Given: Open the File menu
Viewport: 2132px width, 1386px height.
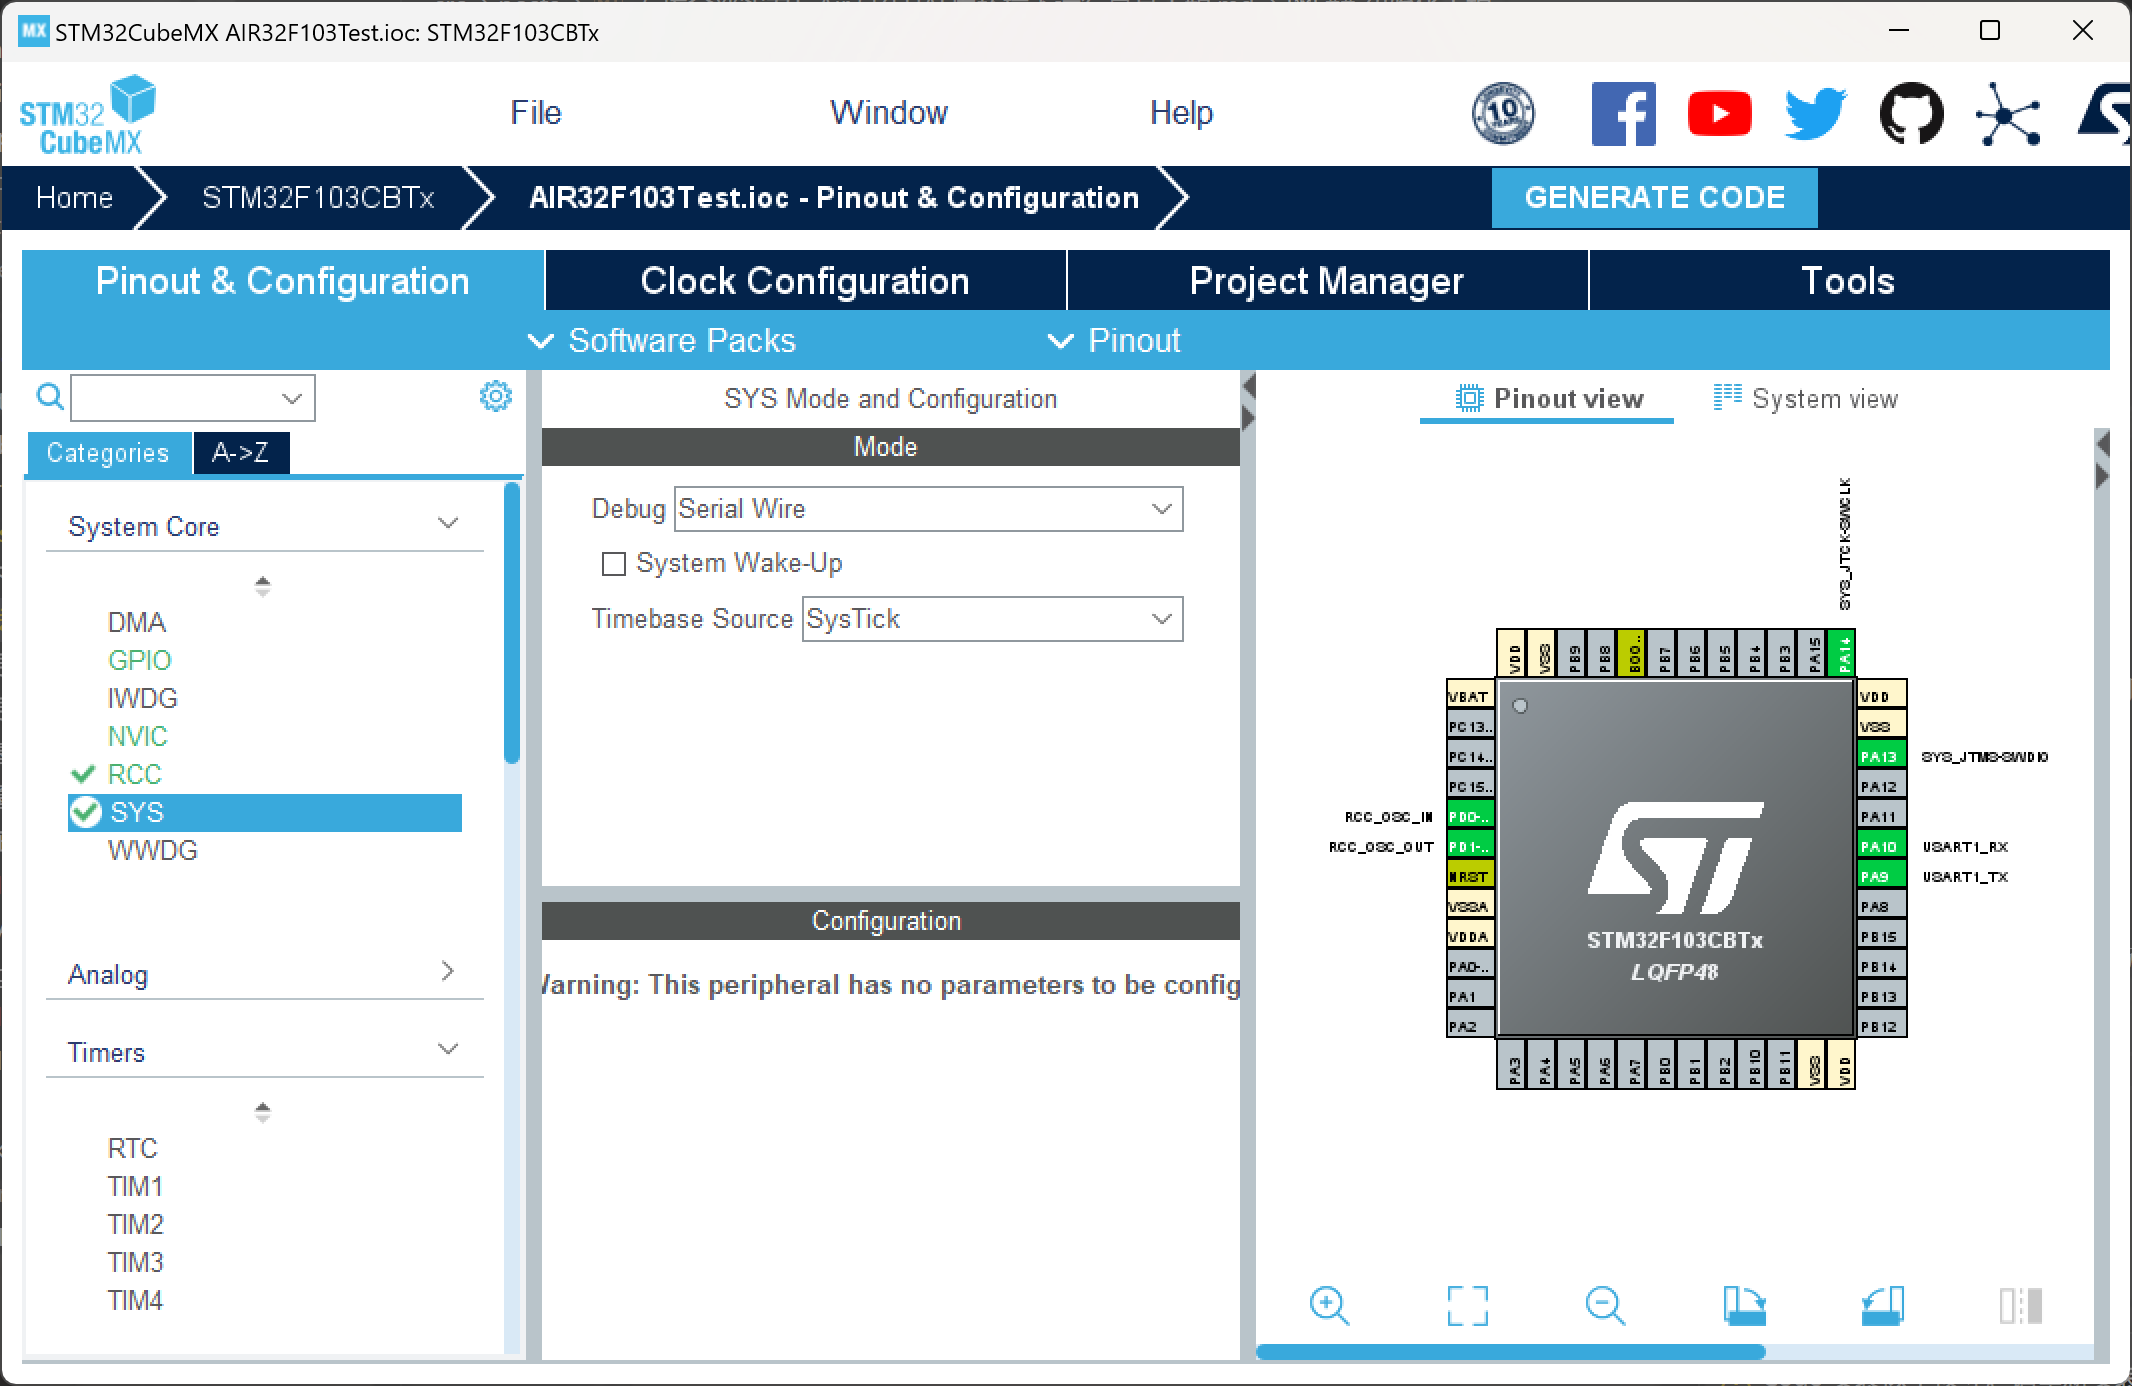Looking at the screenshot, I should pos(536,113).
